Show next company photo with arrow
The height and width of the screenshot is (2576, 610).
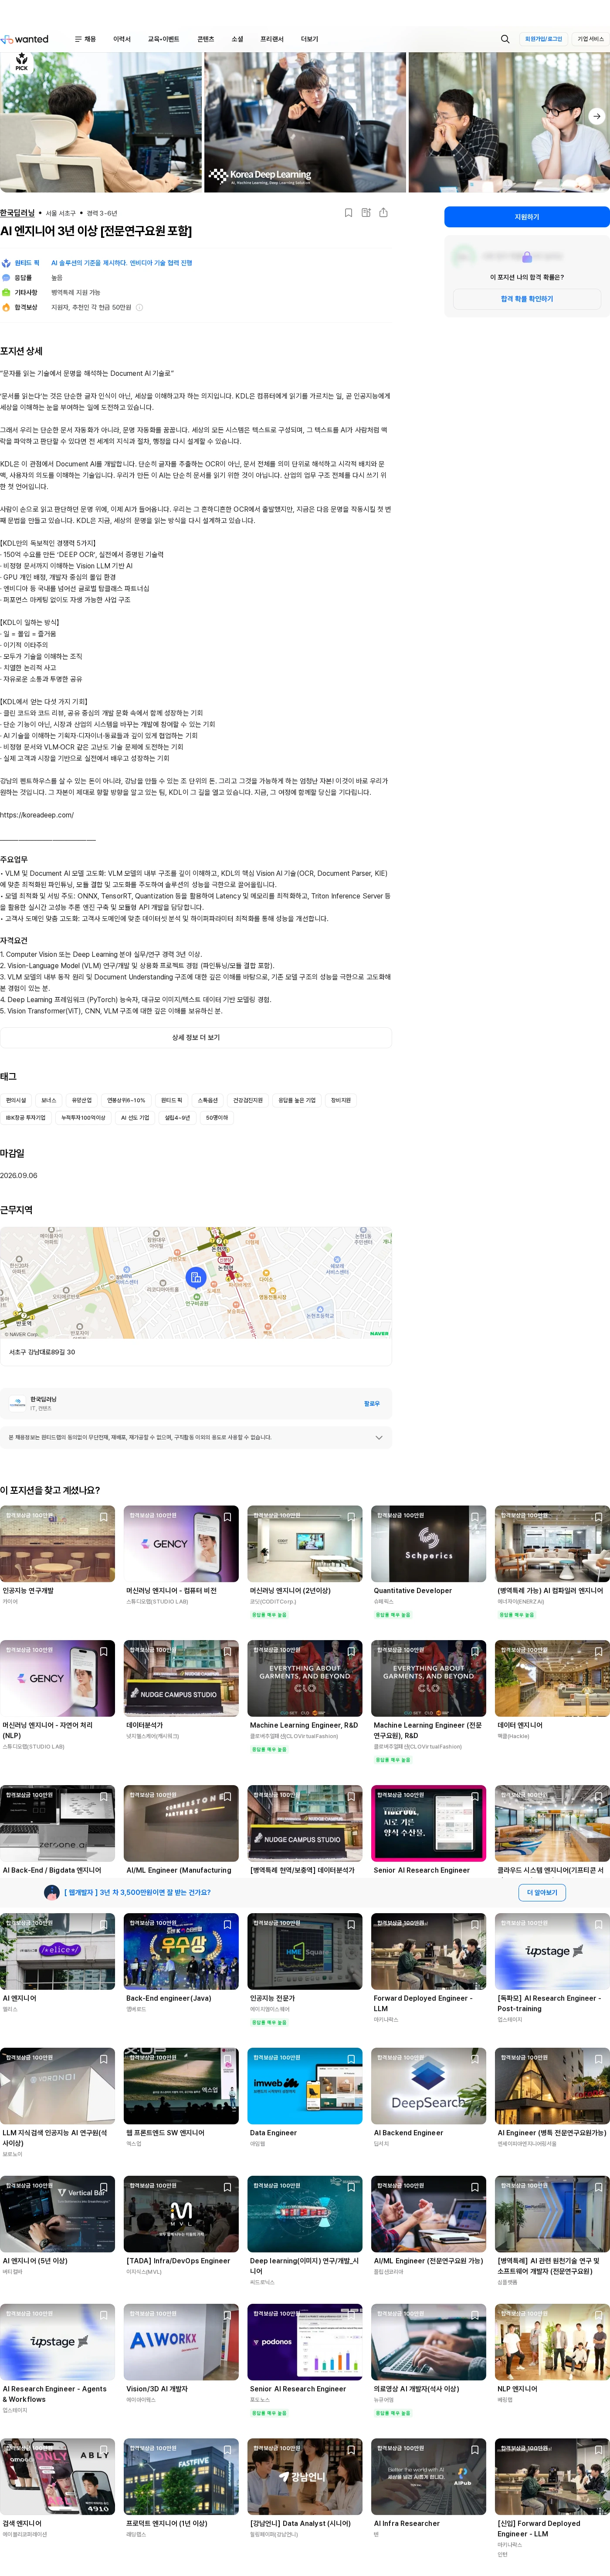597,116
